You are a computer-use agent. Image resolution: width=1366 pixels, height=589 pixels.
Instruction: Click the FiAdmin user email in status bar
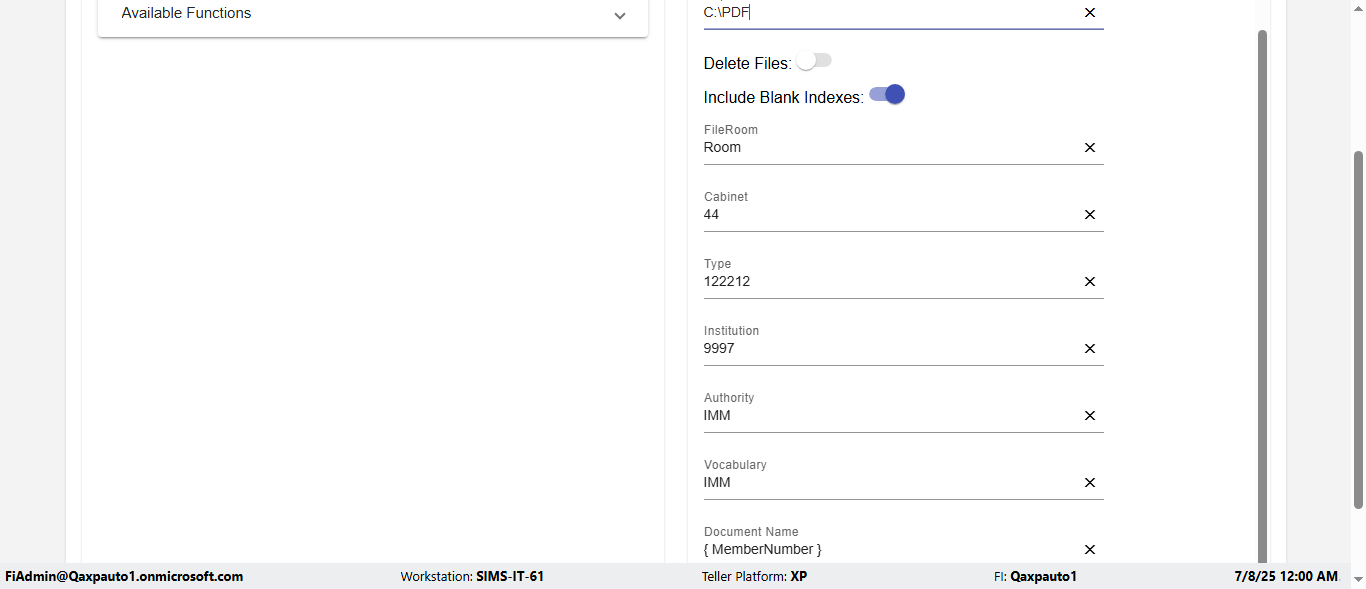coord(124,577)
